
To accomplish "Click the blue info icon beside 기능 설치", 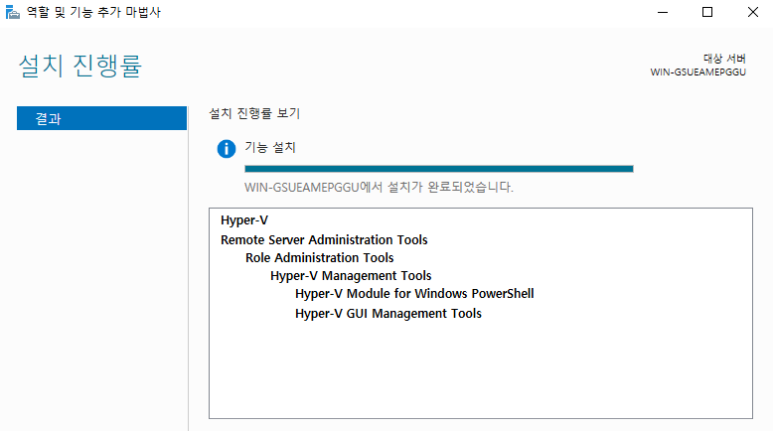I will tap(226, 148).
